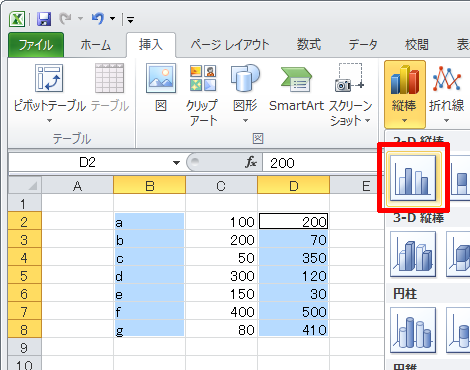Click cell B4 containing 'c'
Screen dimensions: 470x370
point(149,257)
